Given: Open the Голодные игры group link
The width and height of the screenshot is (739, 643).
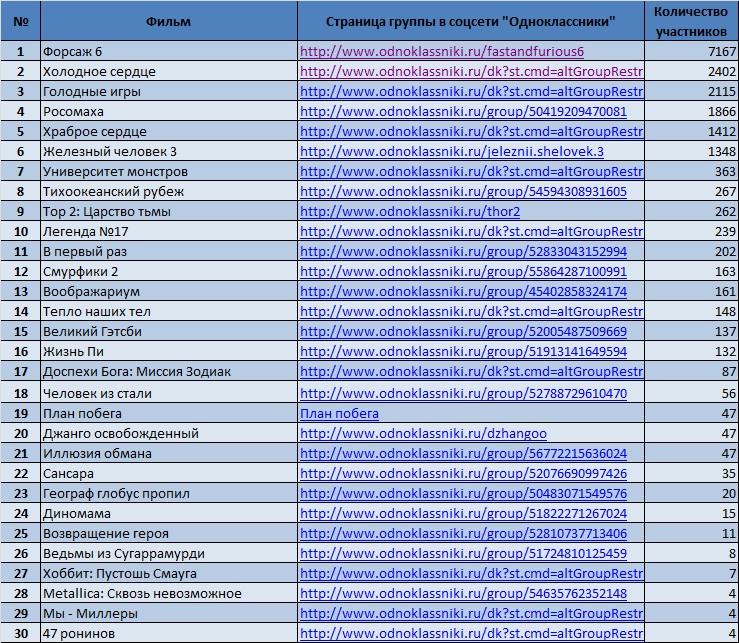Looking at the screenshot, I should 471,91.
